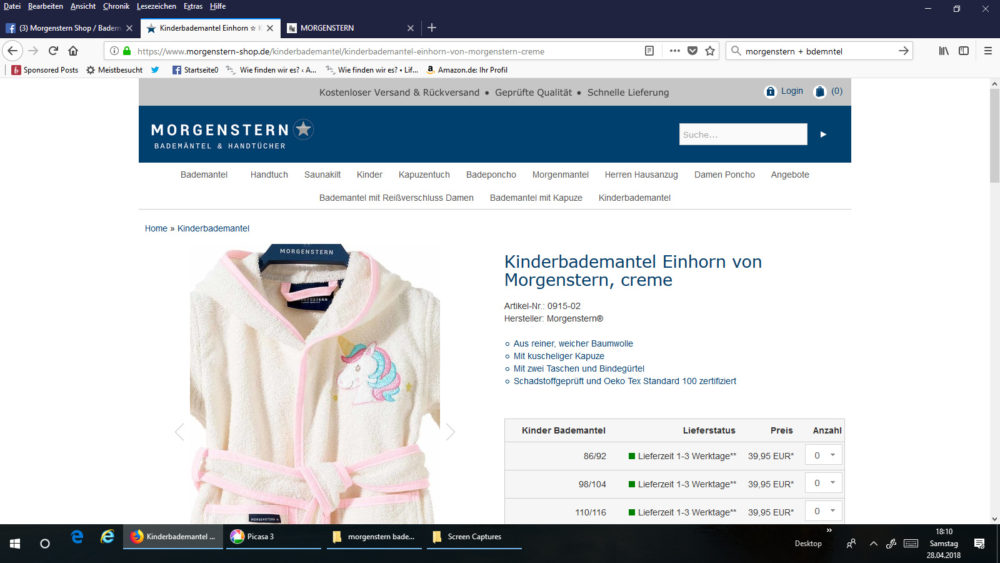Click the browser URL address field

(x=383, y=51)
